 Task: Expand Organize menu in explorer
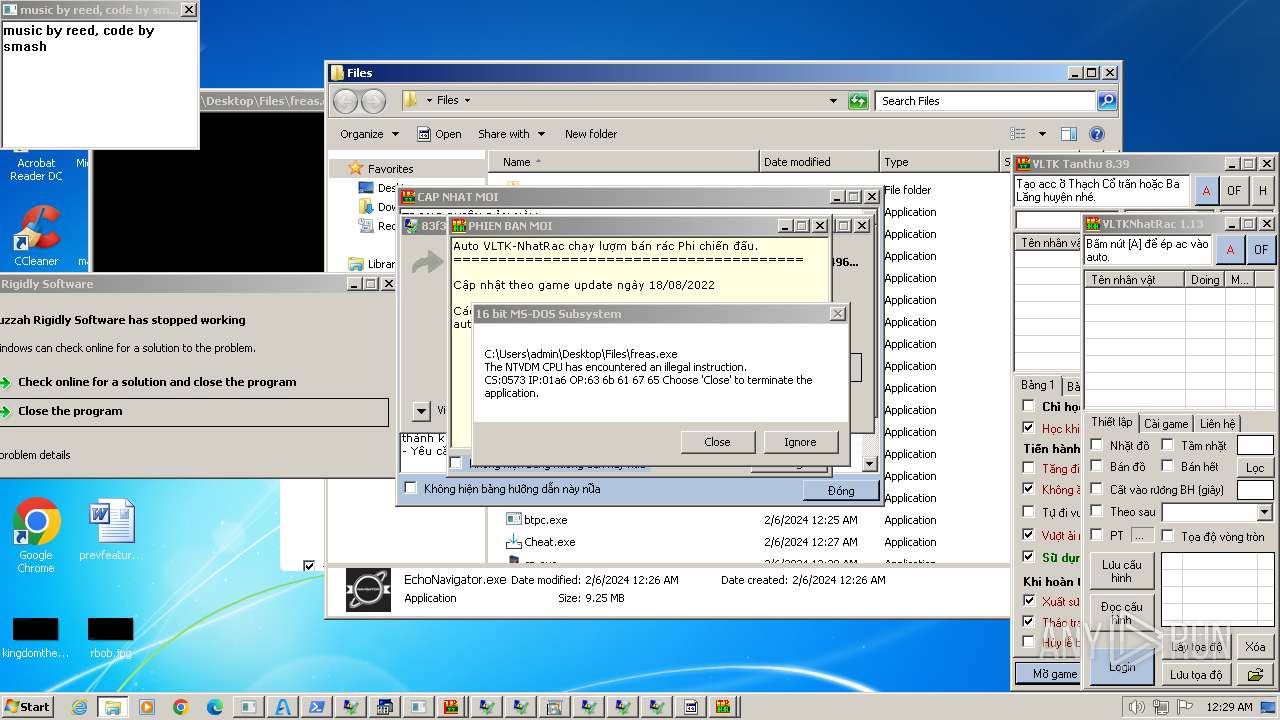[369, 134]
